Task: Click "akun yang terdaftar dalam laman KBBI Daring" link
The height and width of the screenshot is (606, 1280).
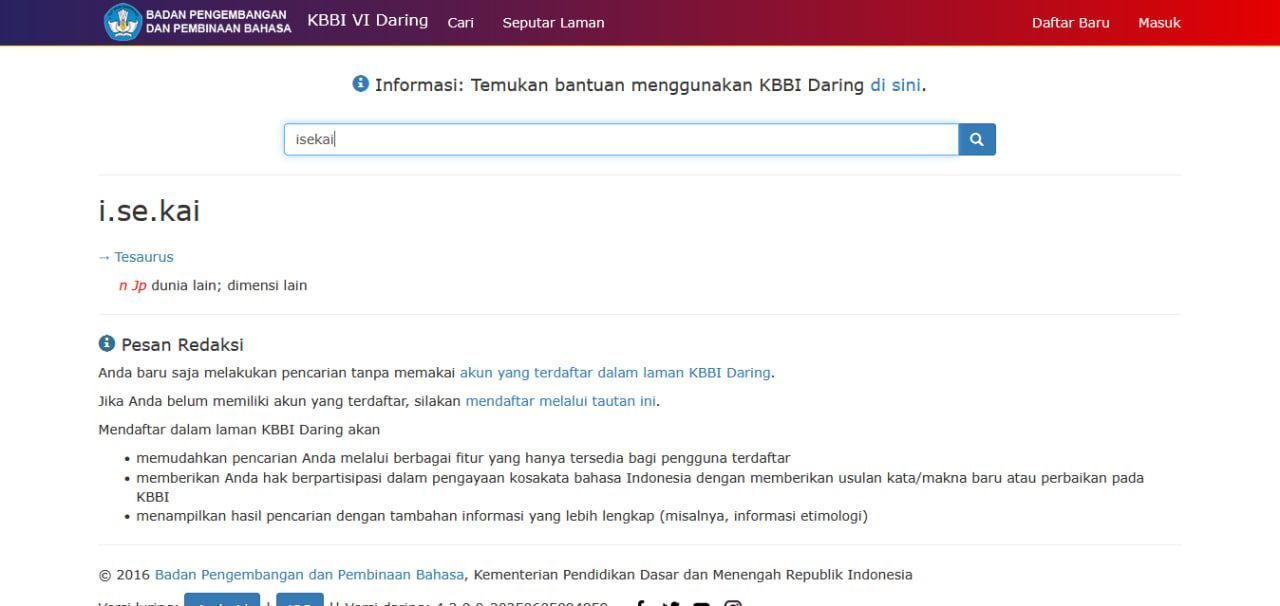Action: [x=614, y=373]
